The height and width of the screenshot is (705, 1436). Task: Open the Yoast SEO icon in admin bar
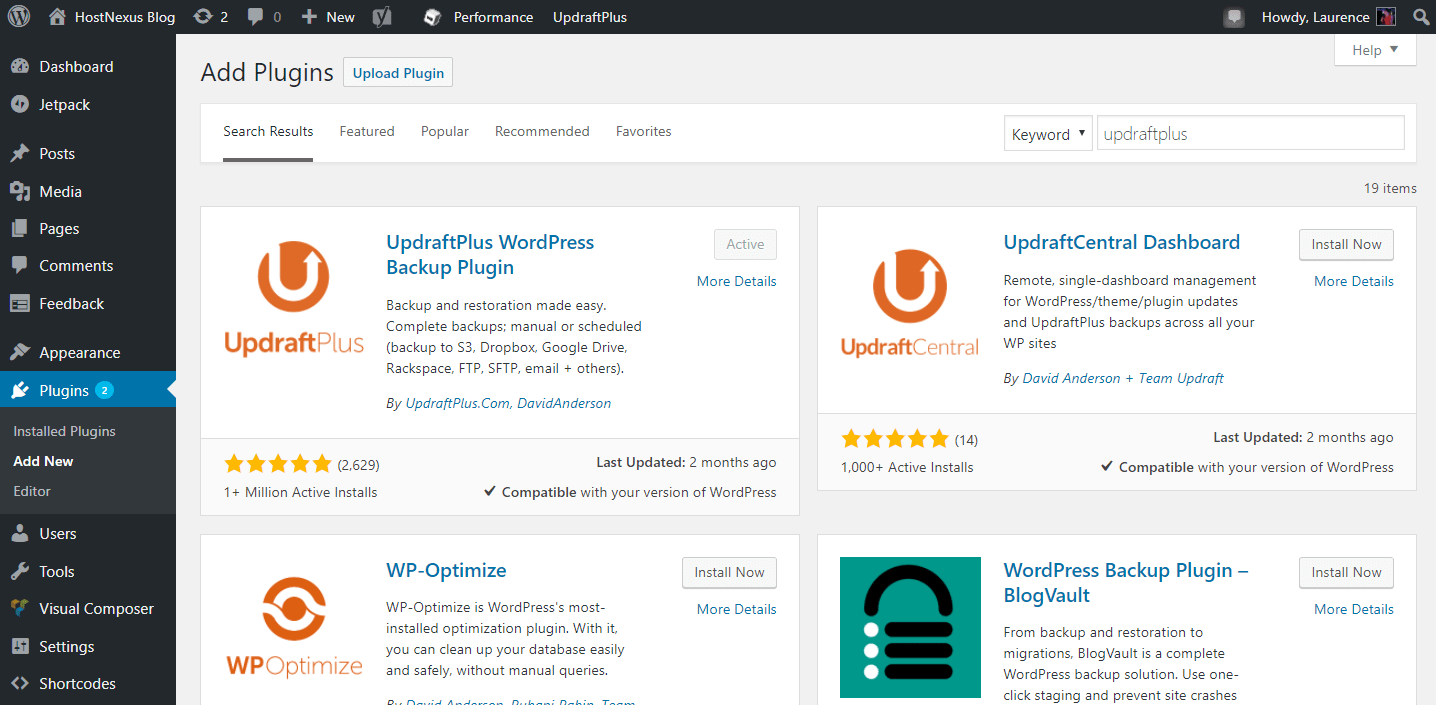coord(381,17)
